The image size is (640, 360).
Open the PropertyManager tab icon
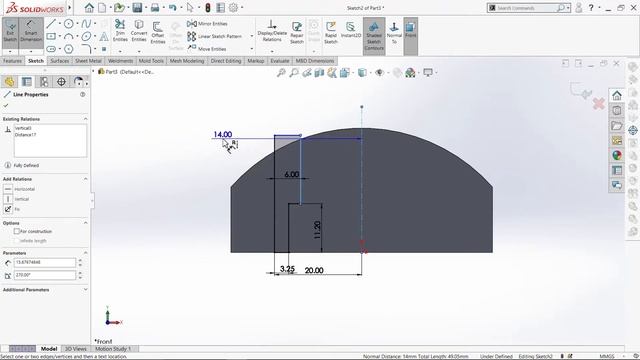pyautogui.click(x=27, y=82)
